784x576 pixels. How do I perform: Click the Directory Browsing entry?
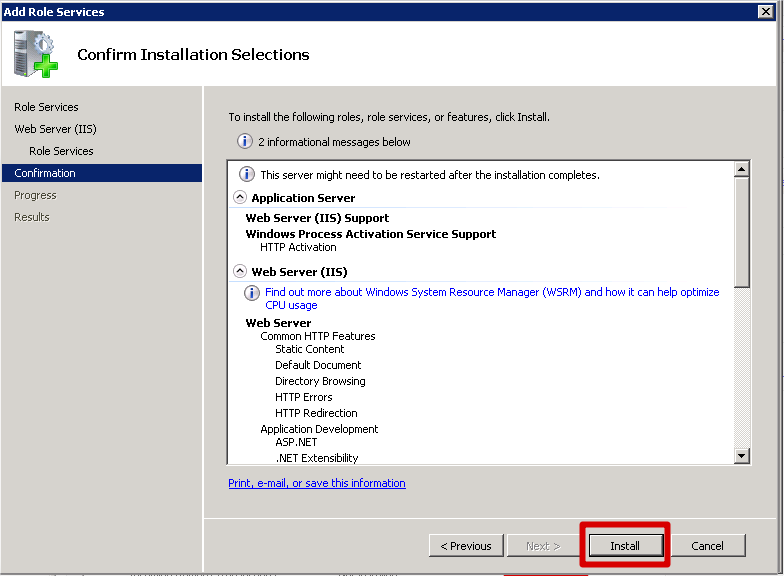point(320,381)
